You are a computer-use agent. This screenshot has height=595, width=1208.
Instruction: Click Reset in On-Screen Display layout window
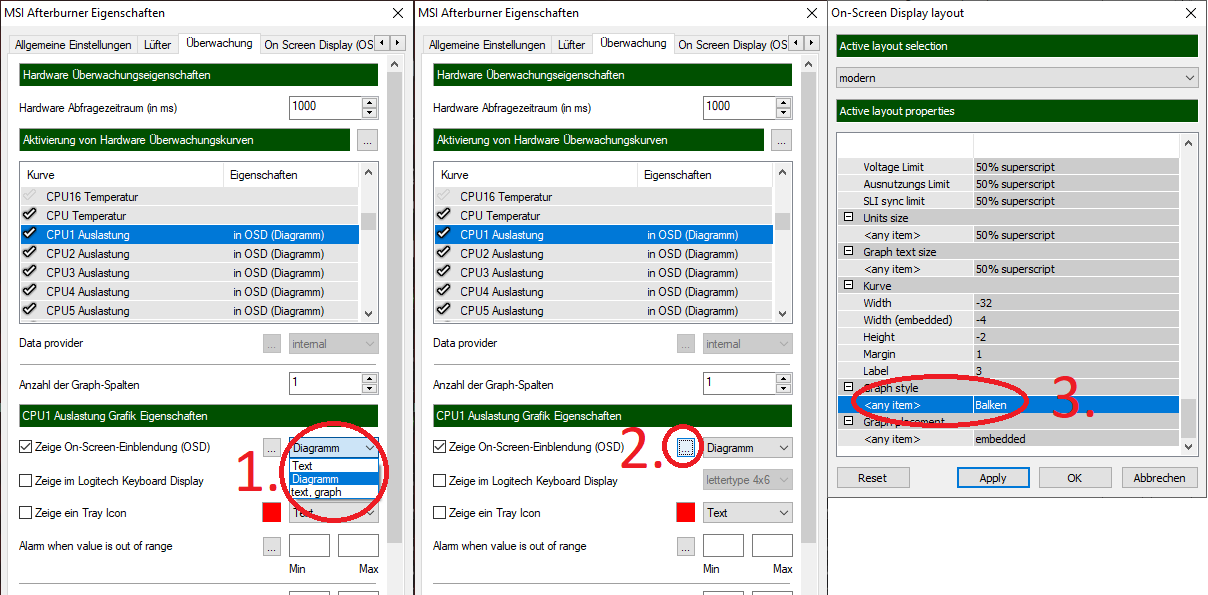(x=872, y=478)
